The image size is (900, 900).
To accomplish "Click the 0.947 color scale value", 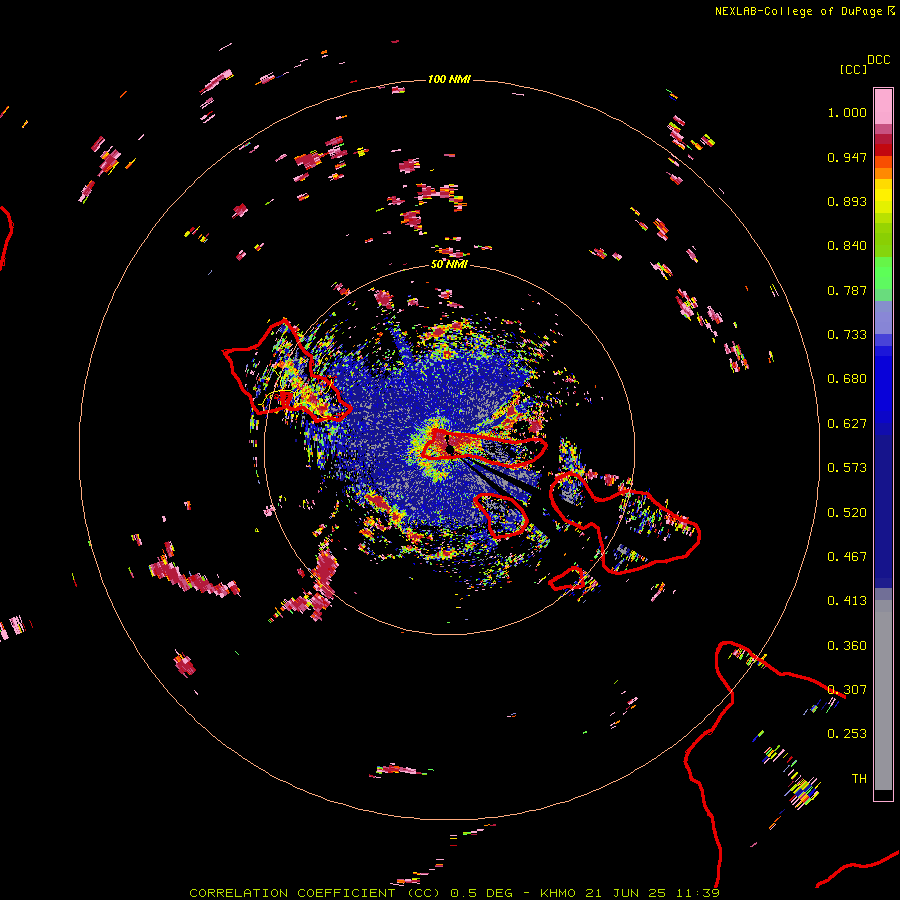I will pyautogui.click(x=847, y=157).
